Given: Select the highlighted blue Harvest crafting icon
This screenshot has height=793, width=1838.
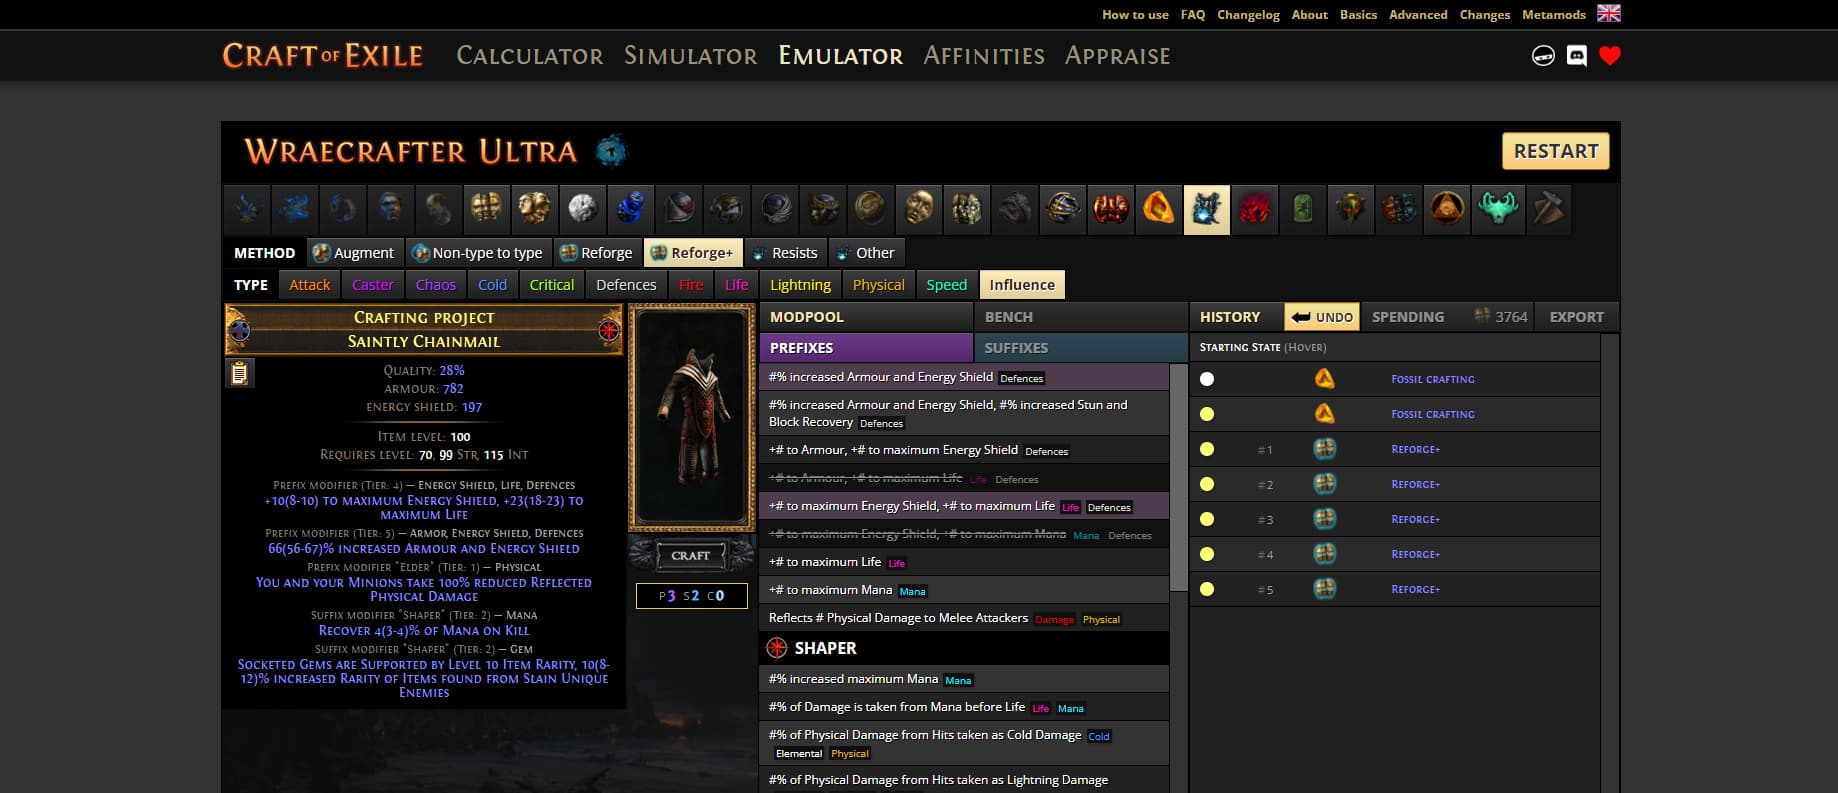Looking at the screenshot, I should click(x=1207, y=209).
